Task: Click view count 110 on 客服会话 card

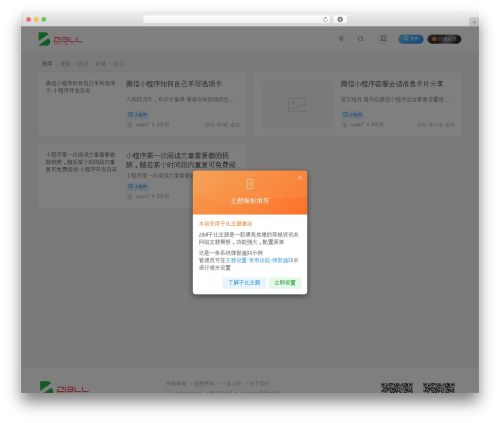Action: tap(436, 125)
